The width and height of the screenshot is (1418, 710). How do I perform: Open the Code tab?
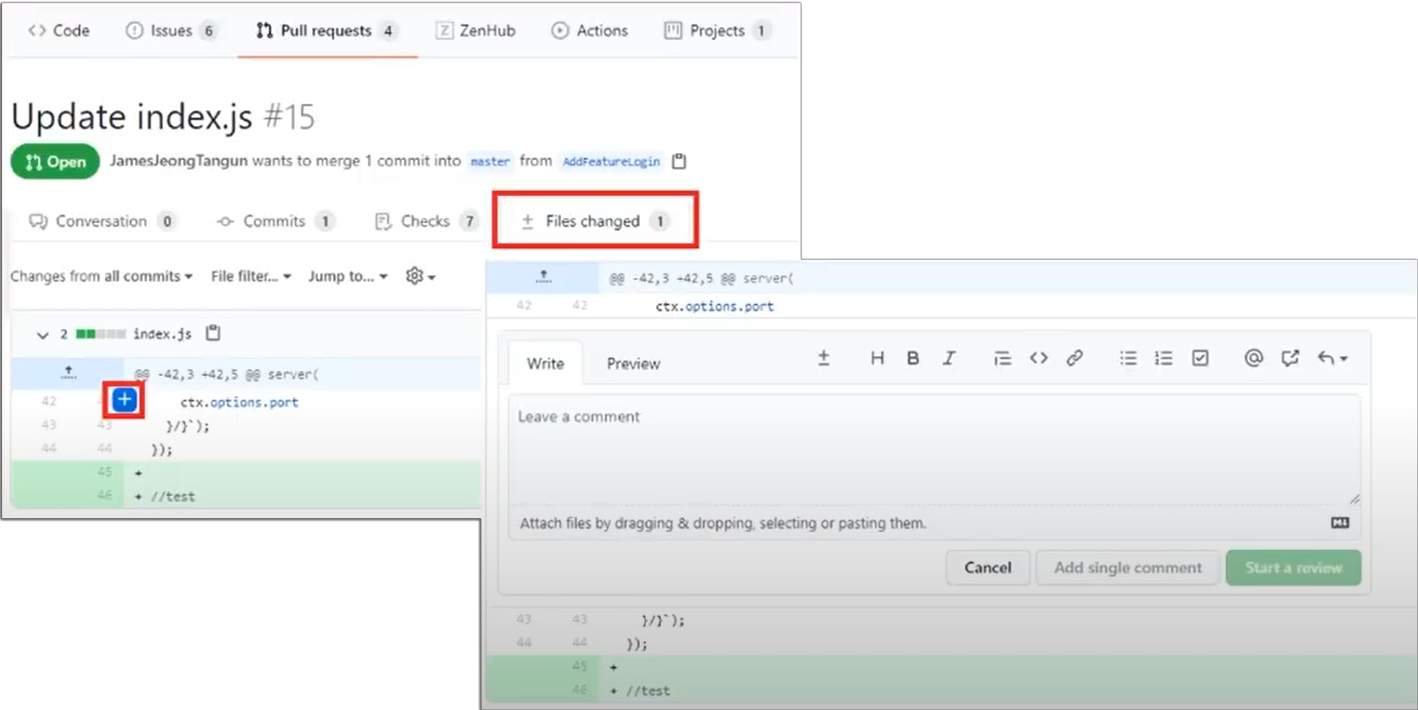pyautogui.click(x=59, y=31)
